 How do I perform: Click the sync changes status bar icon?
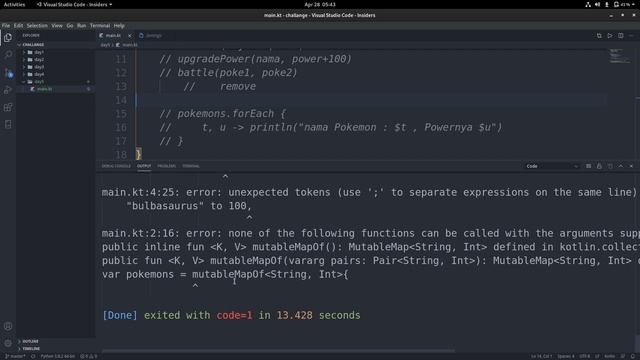(33, 356)
